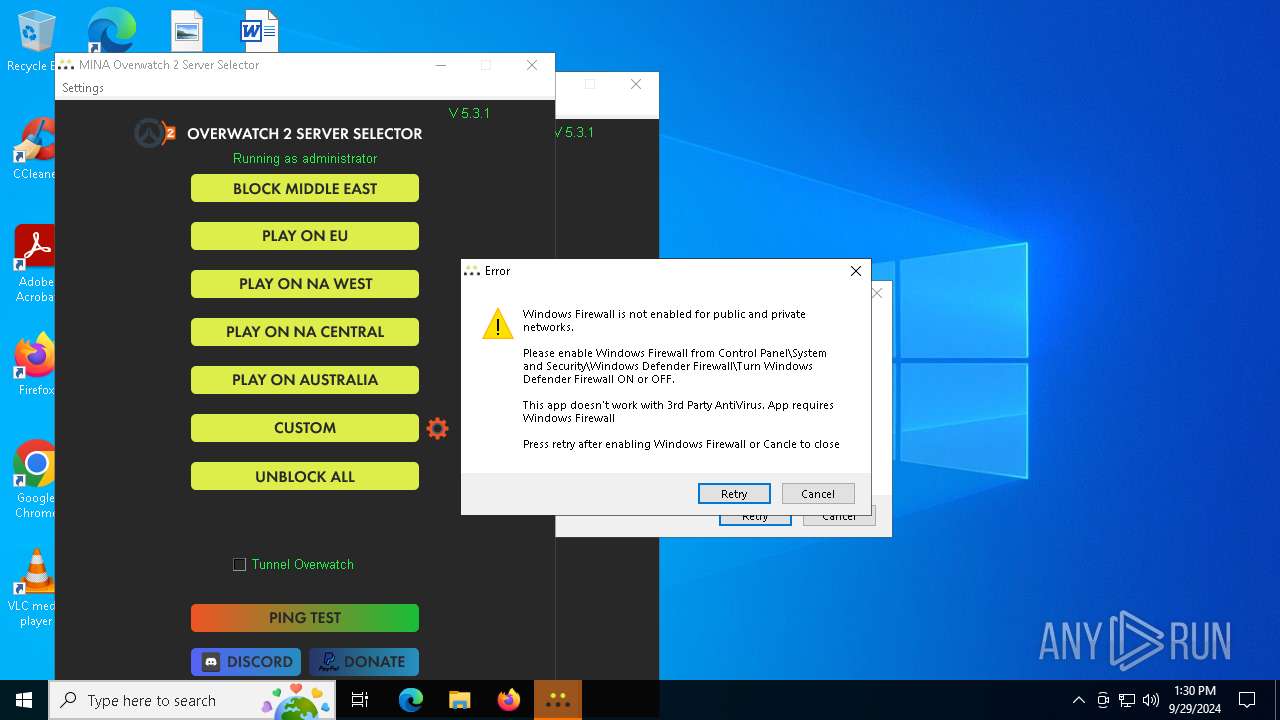Click the Tunnel Overwatch label text
The height and width of the screenshot is (720, 1280).
pos(303,565)
